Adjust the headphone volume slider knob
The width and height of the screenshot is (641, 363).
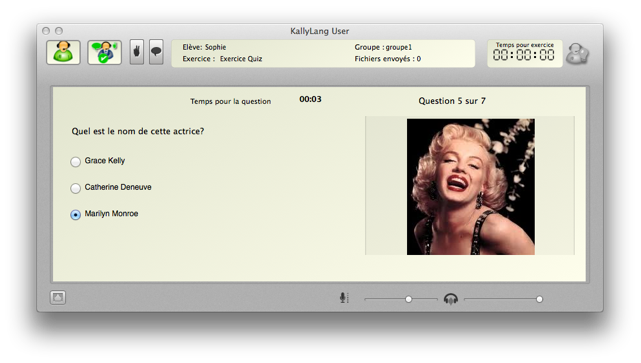point(539,299)
